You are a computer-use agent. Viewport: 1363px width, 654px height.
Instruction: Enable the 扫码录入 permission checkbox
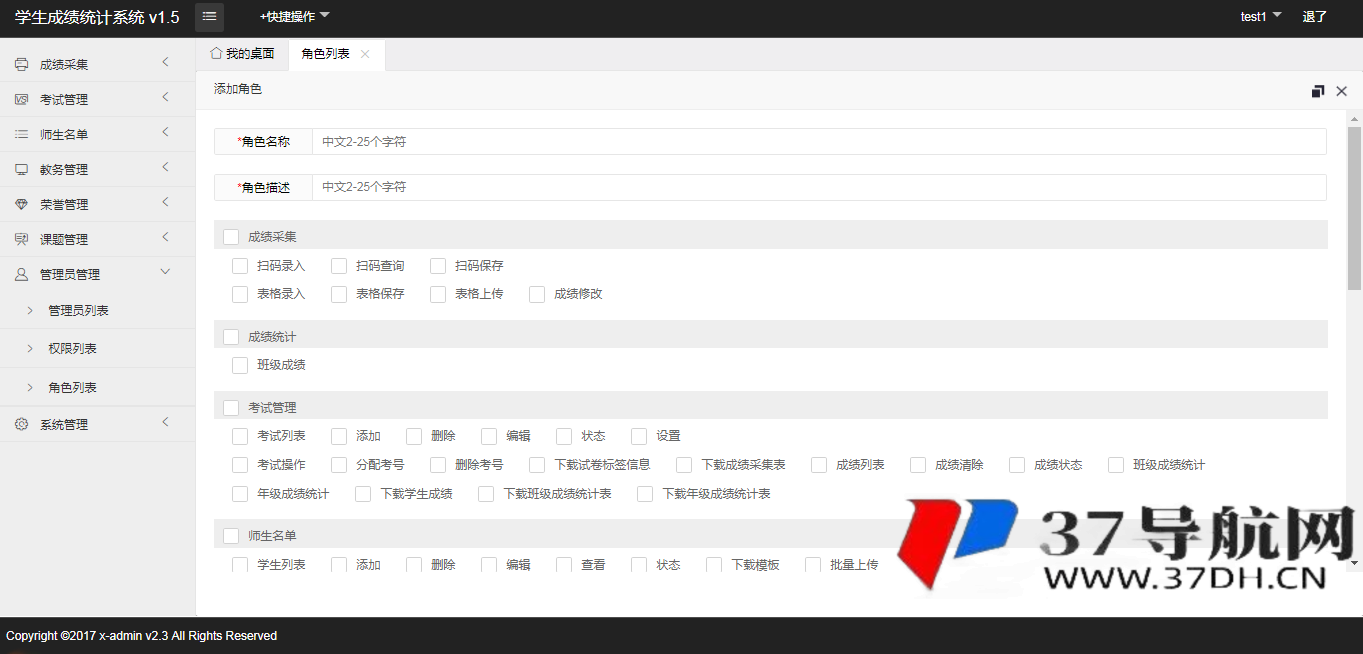click(x=239, y=265)
